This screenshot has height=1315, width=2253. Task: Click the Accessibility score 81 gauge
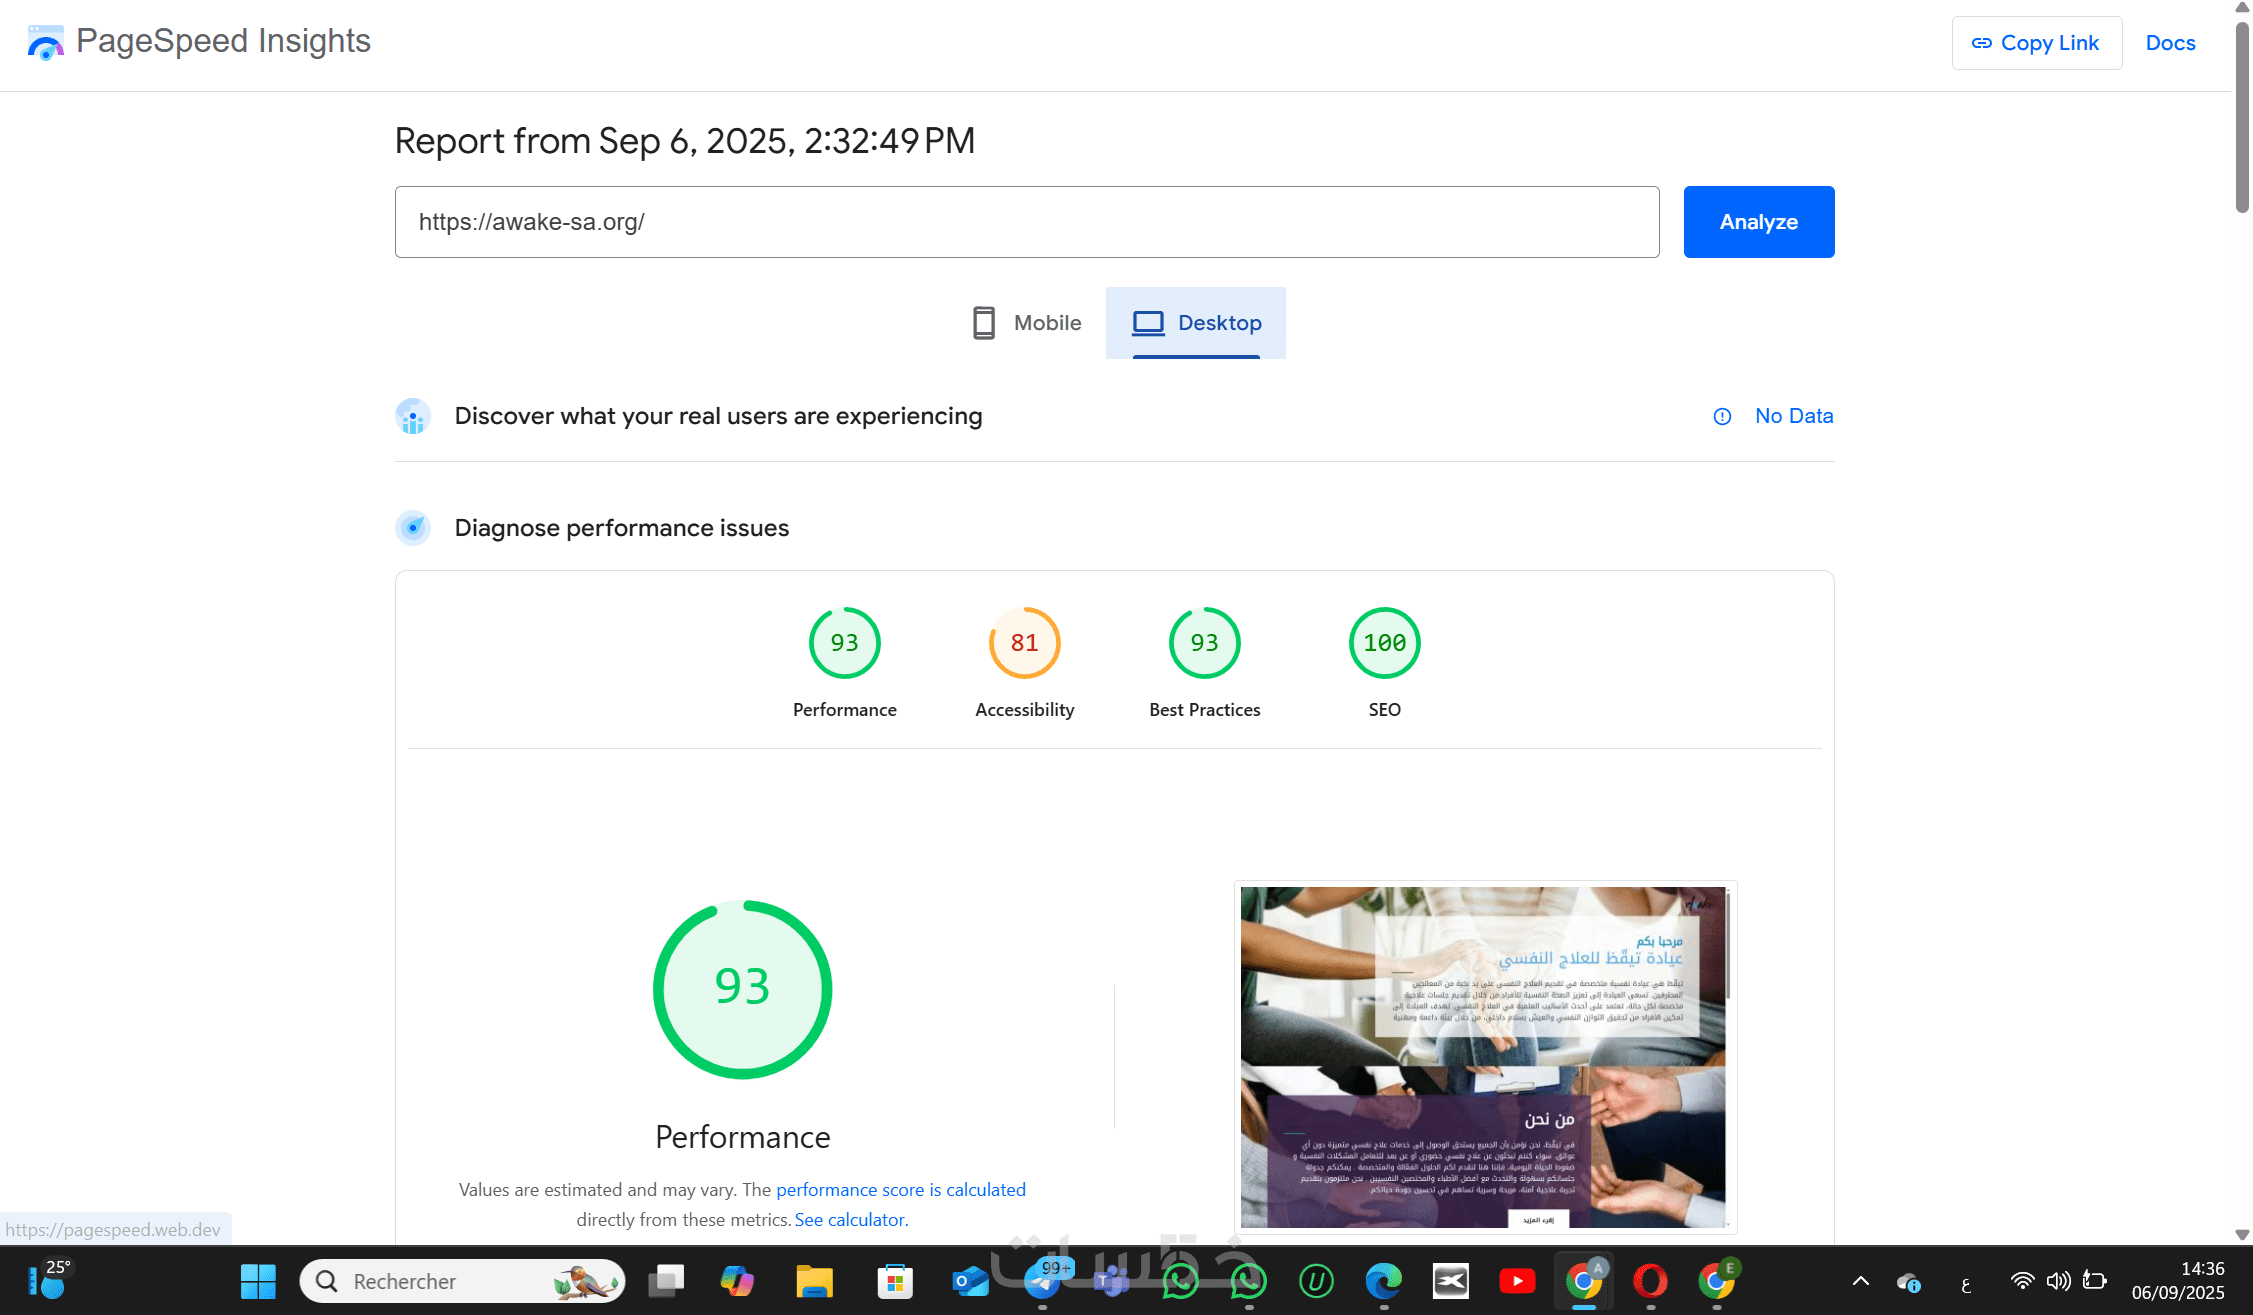(1024, 643)
